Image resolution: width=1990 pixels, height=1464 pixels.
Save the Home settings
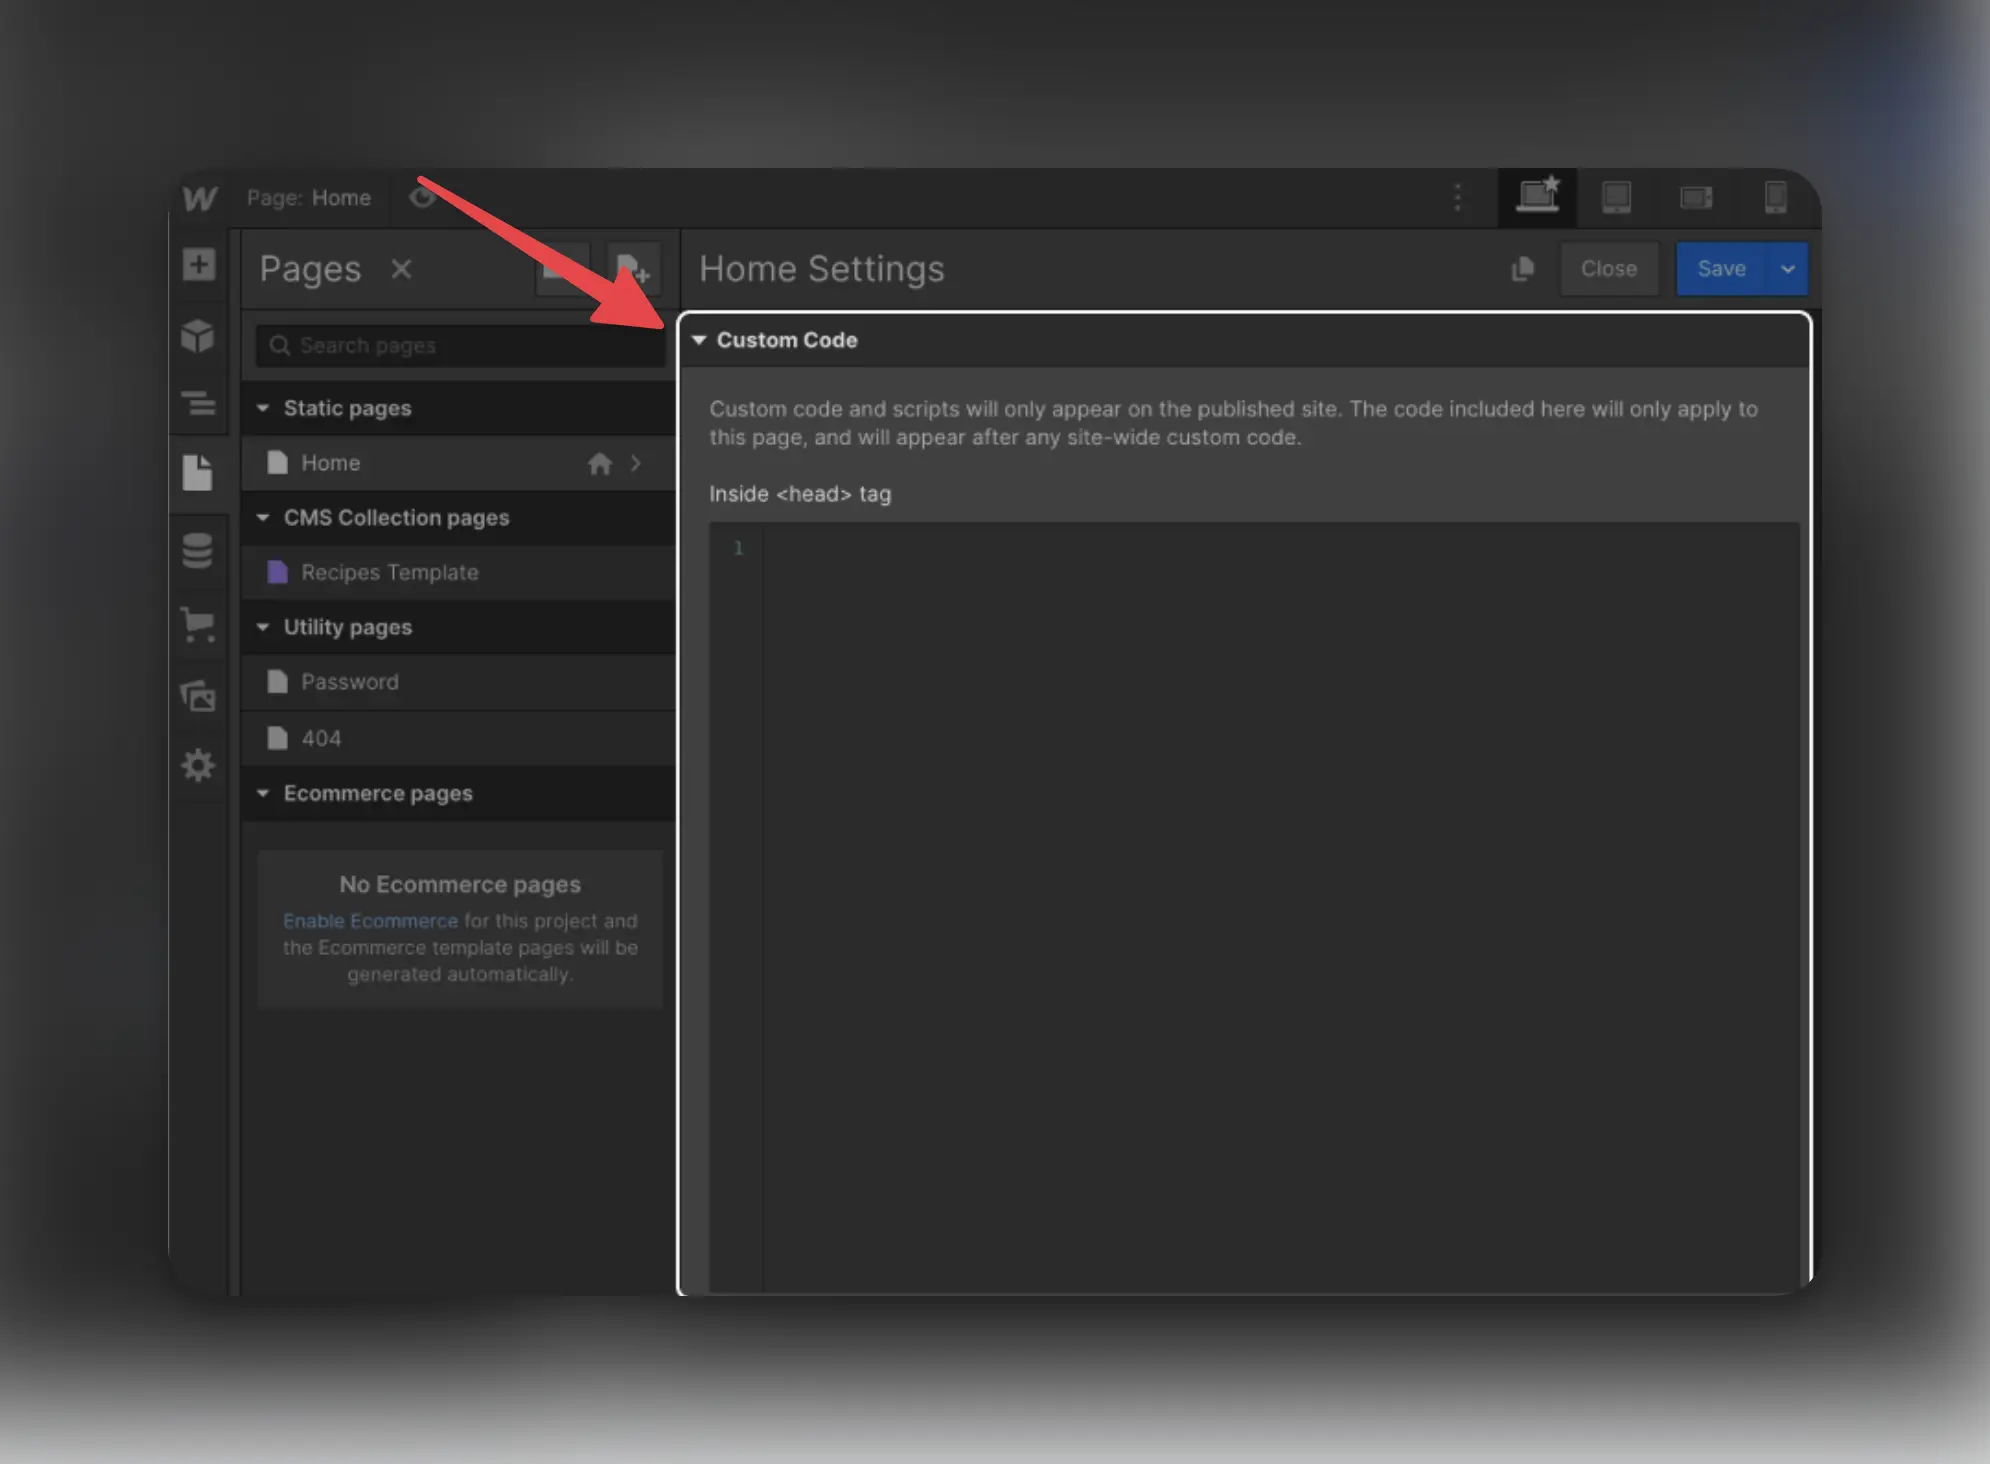coord(1721,269)
